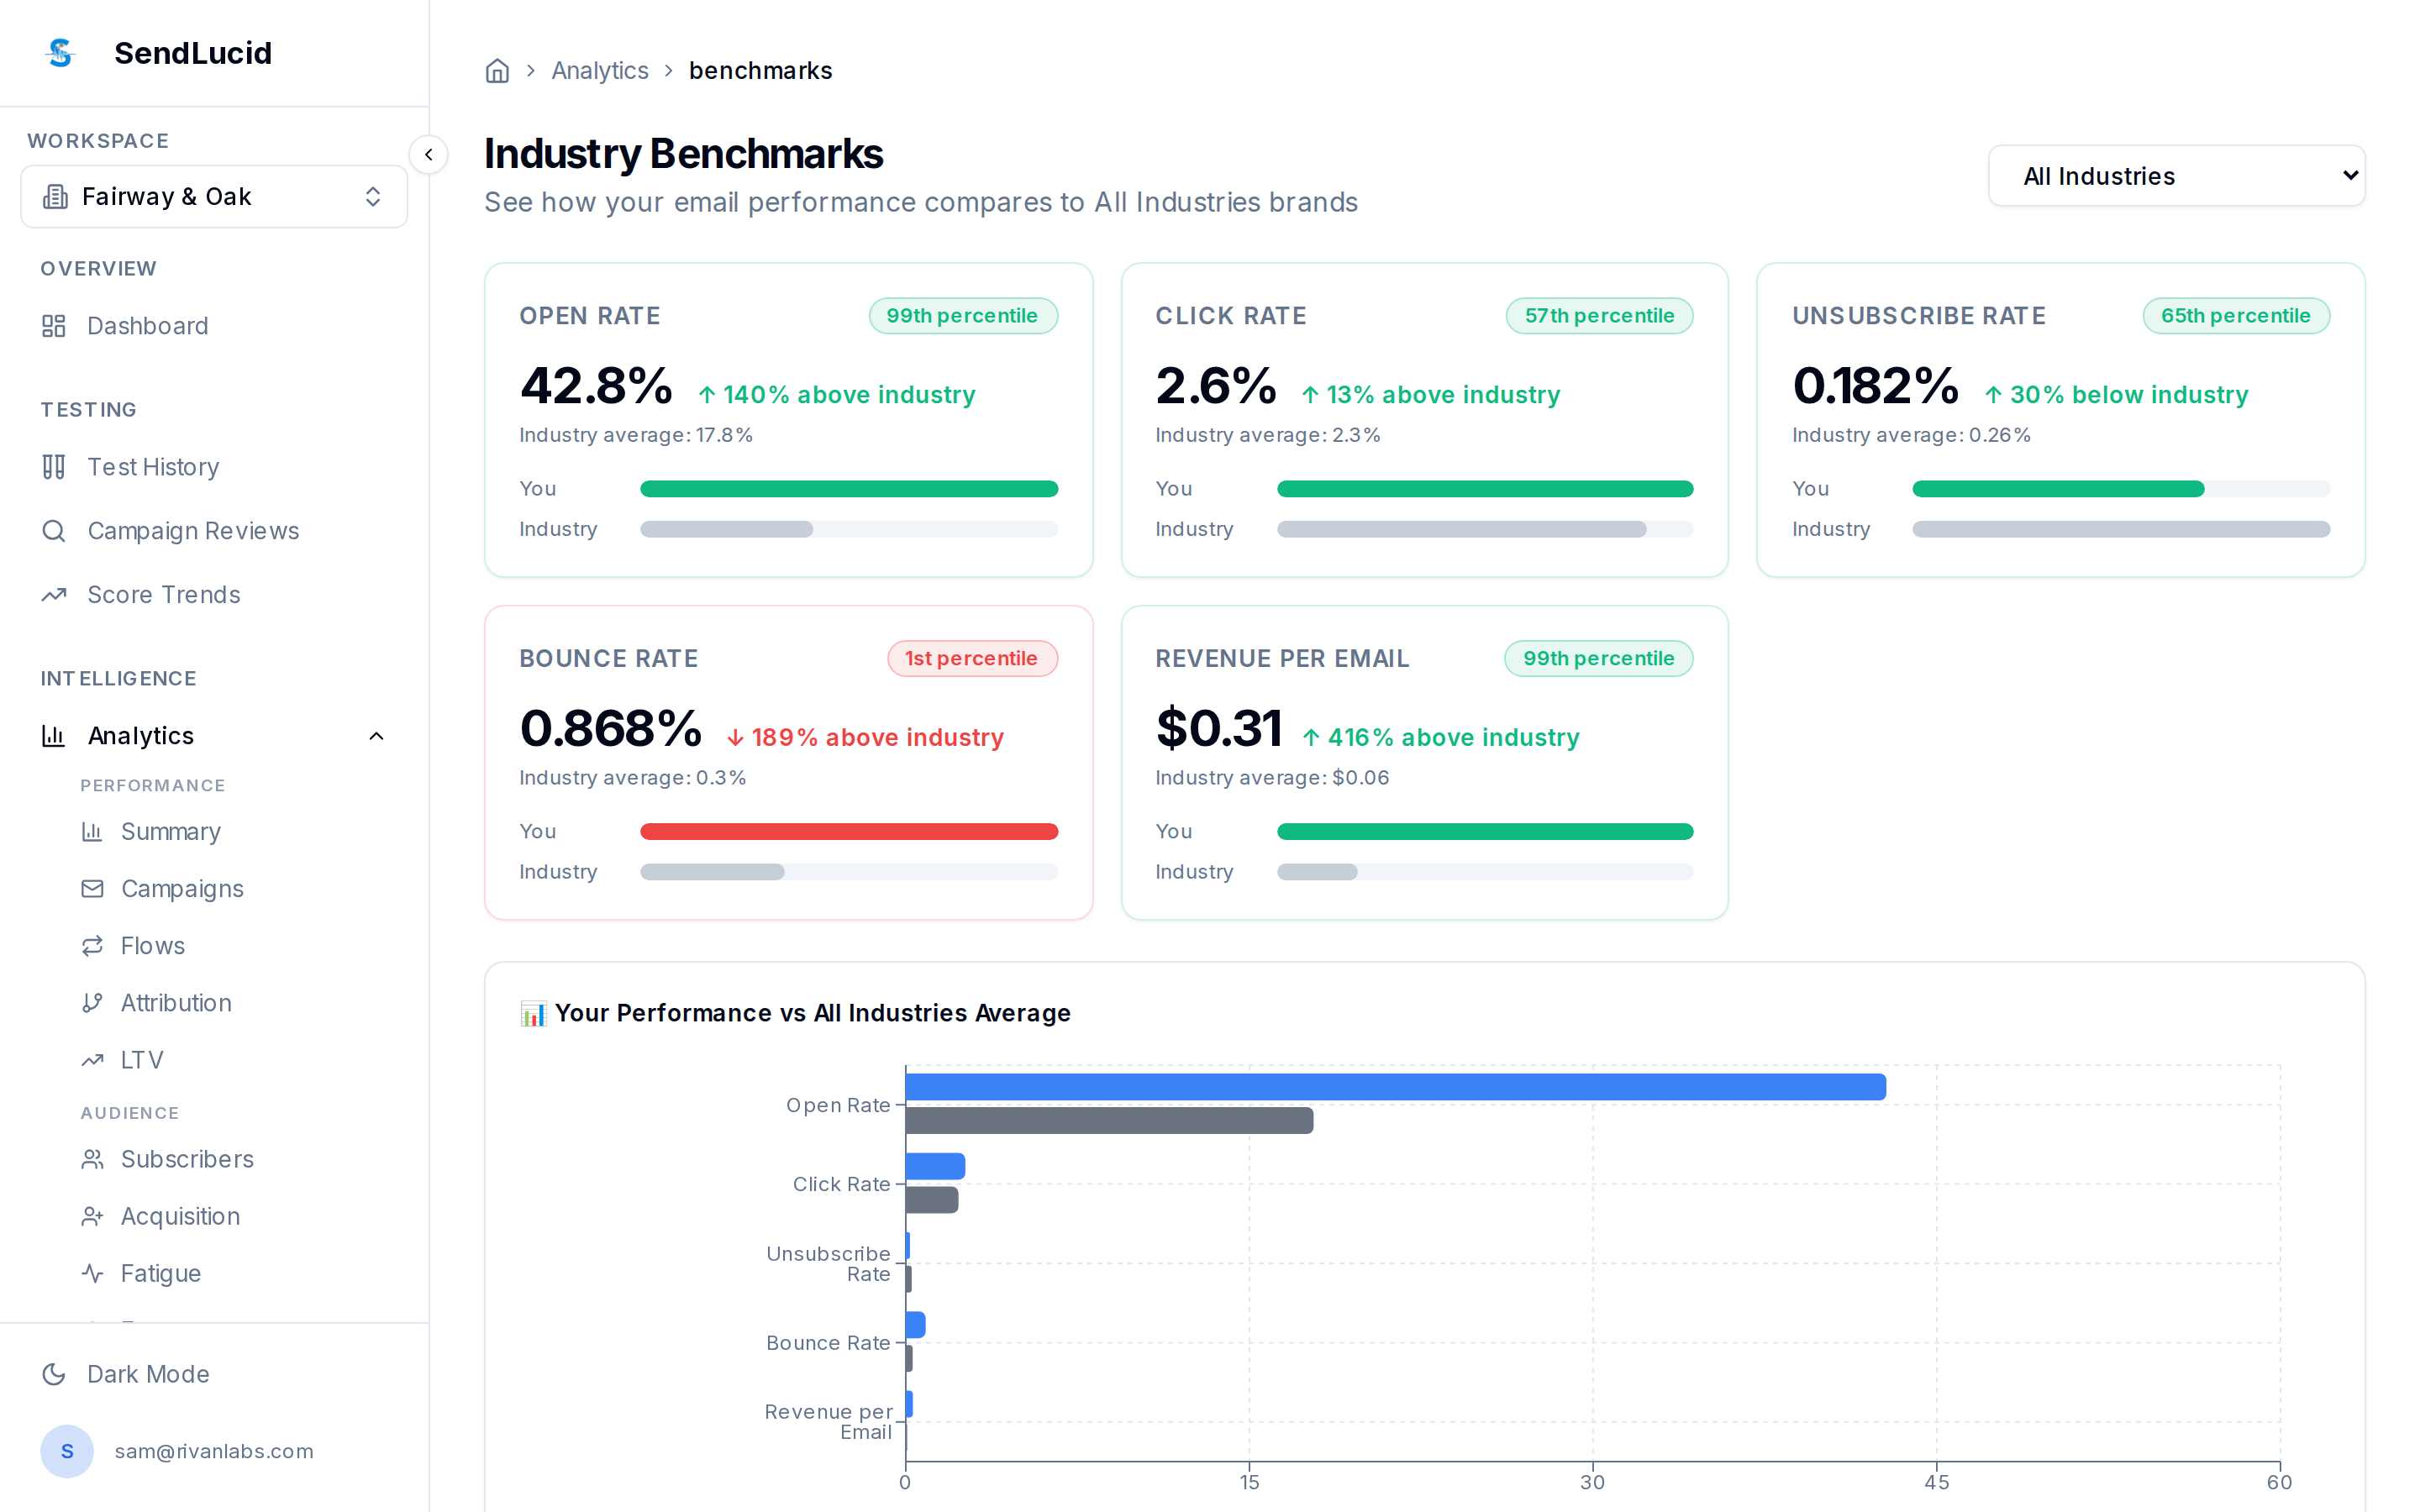Image resolution: width=2420 pixels, height=1512 pixels.
Task: Open the All Industries dropdown
Action: click(2176, 176)
